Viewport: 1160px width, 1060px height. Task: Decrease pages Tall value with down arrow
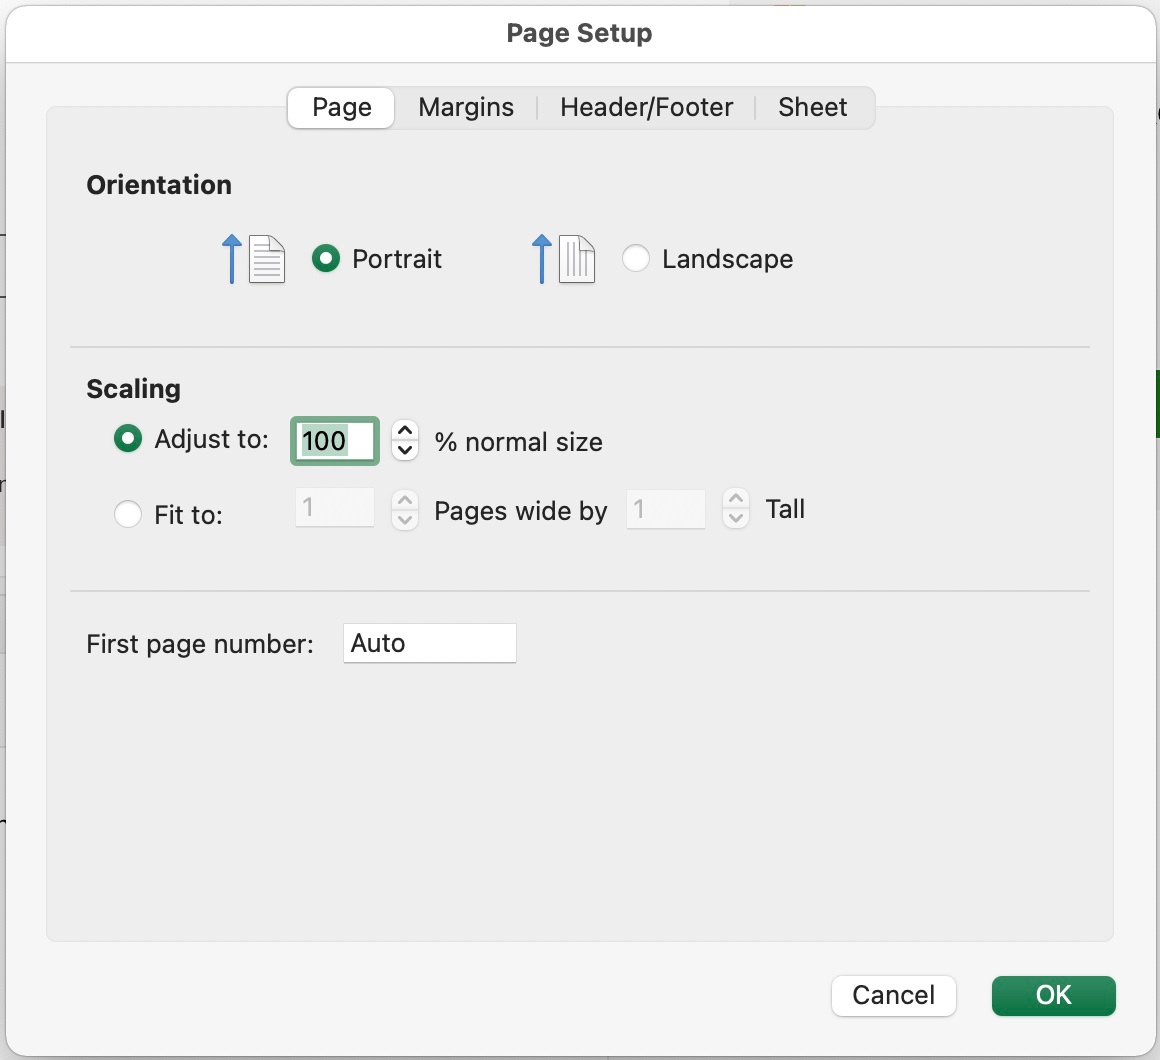(736, 518)
